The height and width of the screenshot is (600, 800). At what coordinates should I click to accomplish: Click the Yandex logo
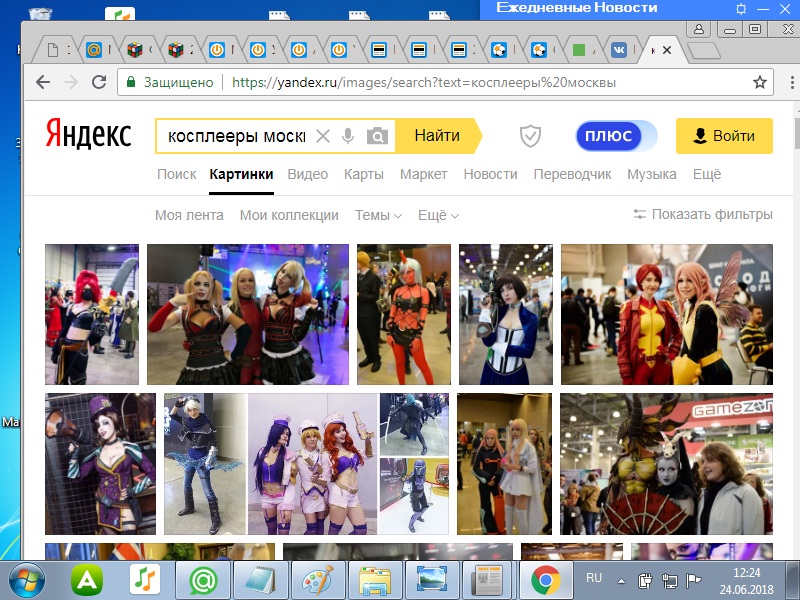point(88,134)
